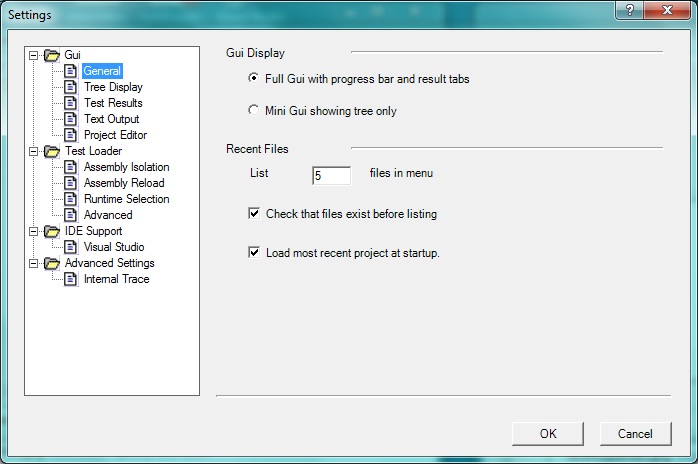Uncheck Check that files exist before listing
This screenshot has height=464, width=698.
click(253, 214)
